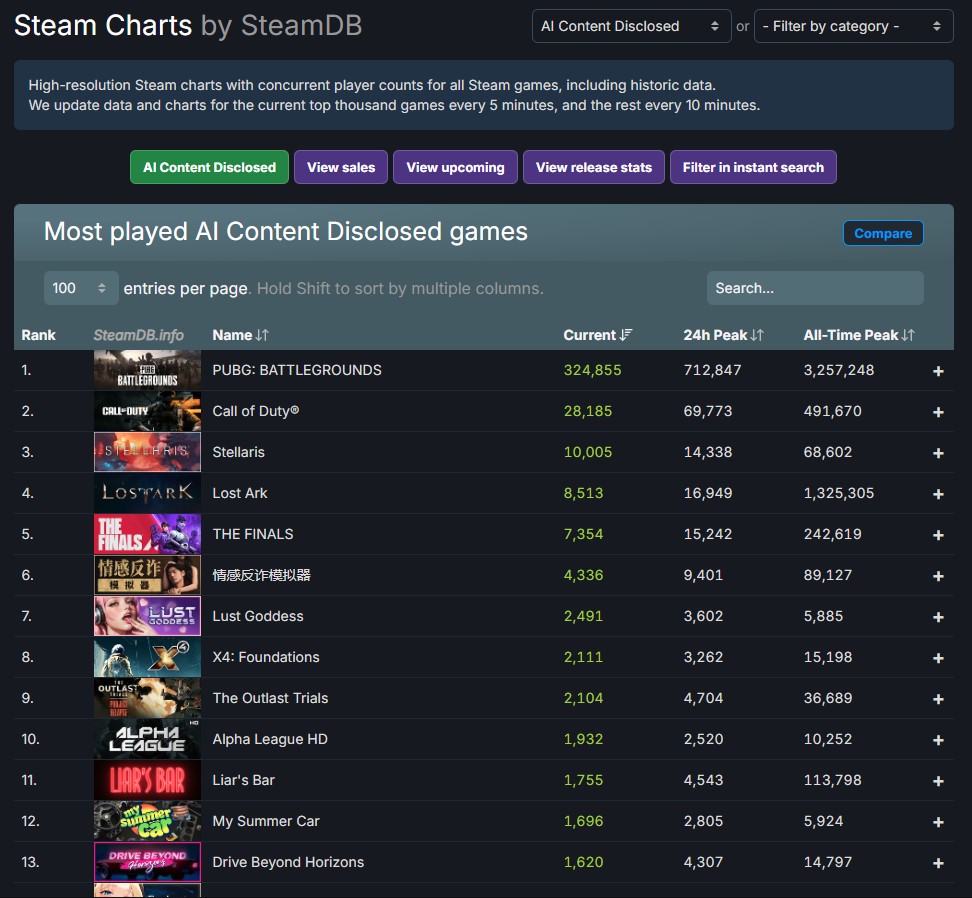Open the Lust Goddess game thumbnail
The image size is (972, 898).
pos(148,616)
